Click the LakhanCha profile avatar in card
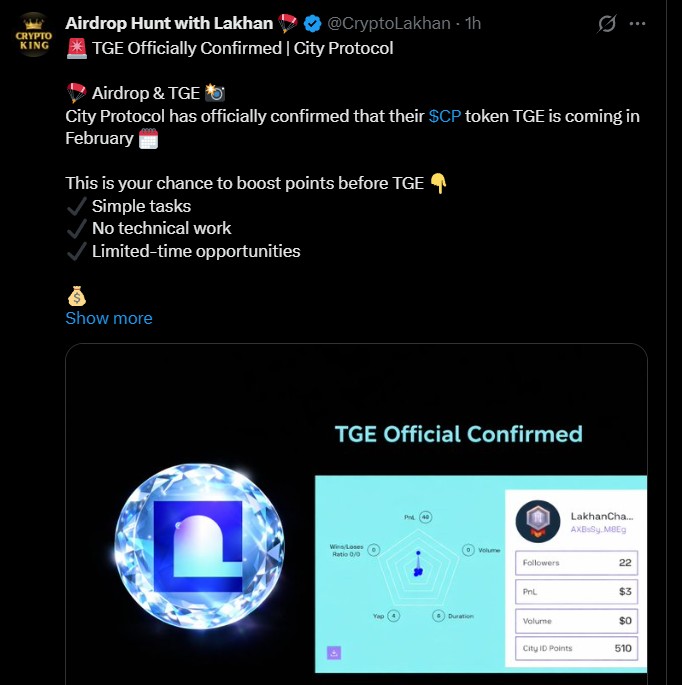 [536, 521]
